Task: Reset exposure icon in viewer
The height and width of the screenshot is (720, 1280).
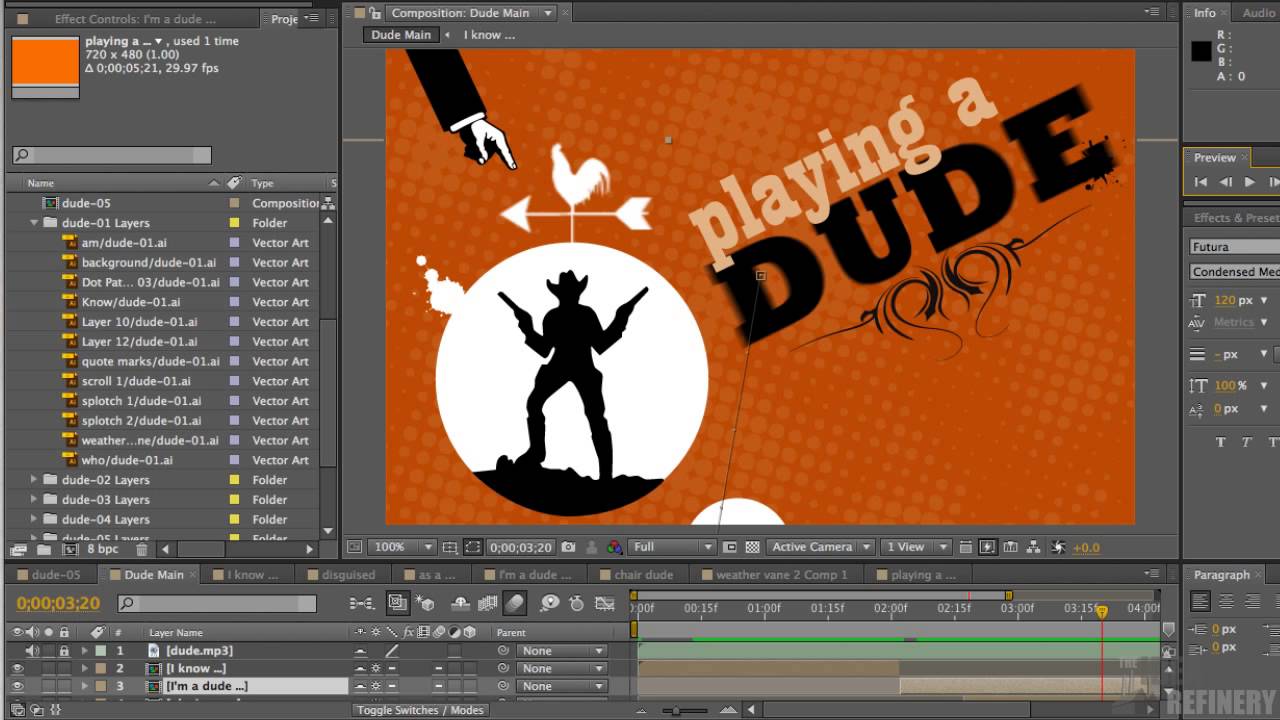Action: pos(1059,547)
